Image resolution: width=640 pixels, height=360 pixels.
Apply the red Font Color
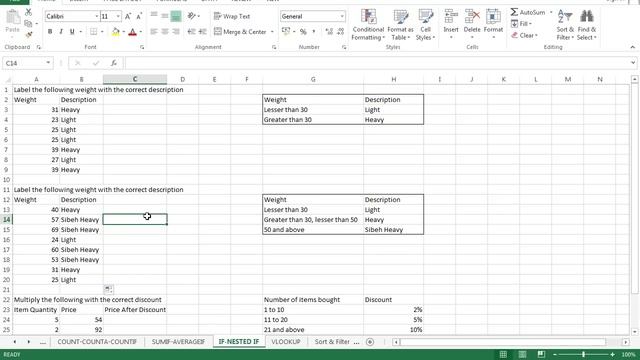tap(132, 31)
